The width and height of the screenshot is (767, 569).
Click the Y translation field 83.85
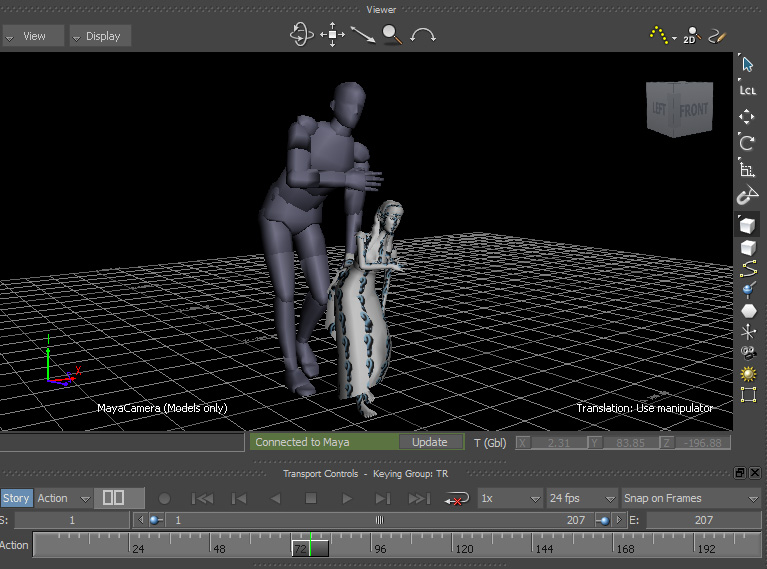[630, 443]
